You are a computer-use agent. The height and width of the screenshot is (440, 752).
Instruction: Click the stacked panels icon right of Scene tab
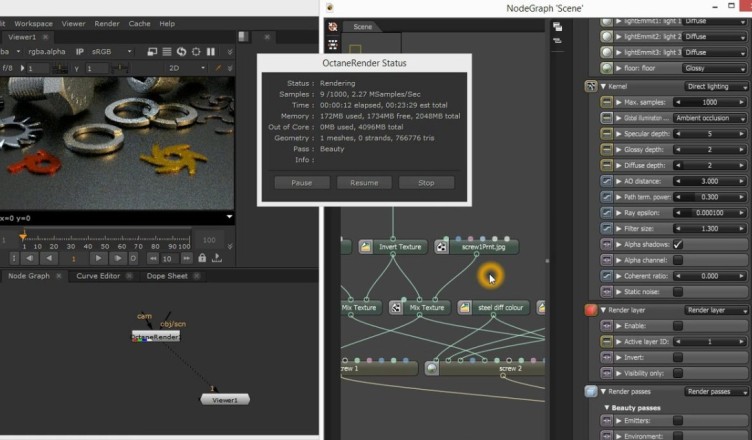[557, 27]
